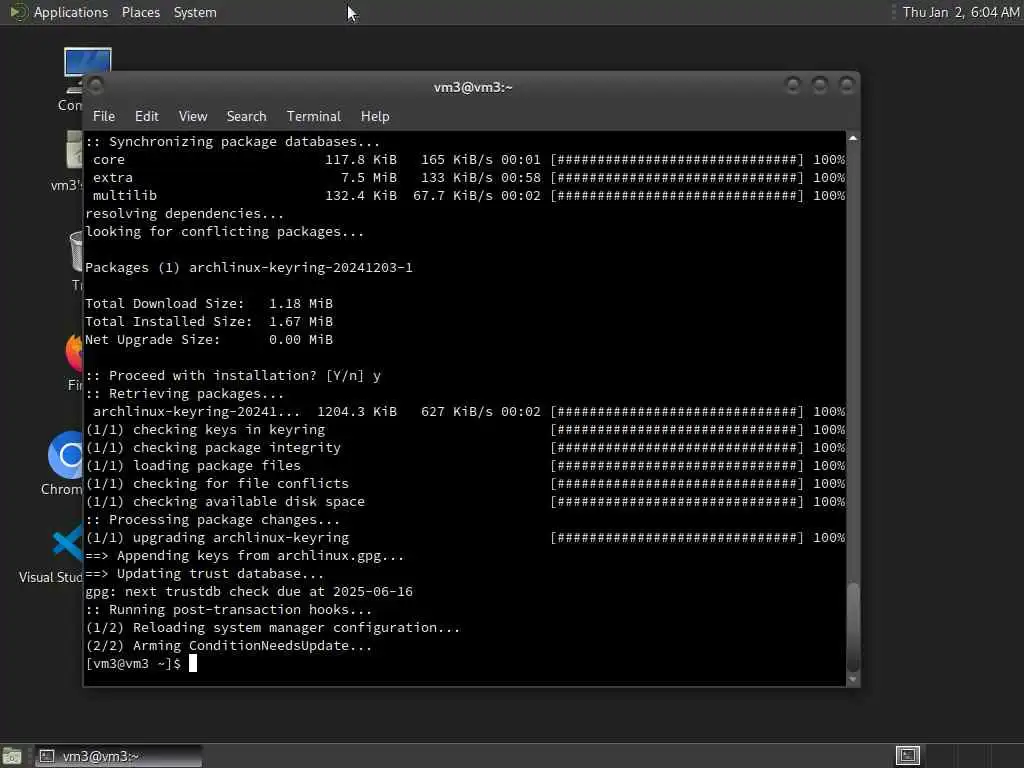This screenshot has height=768, width=1024.
Task: Click the 'loading package files' line
Action: 193,466
